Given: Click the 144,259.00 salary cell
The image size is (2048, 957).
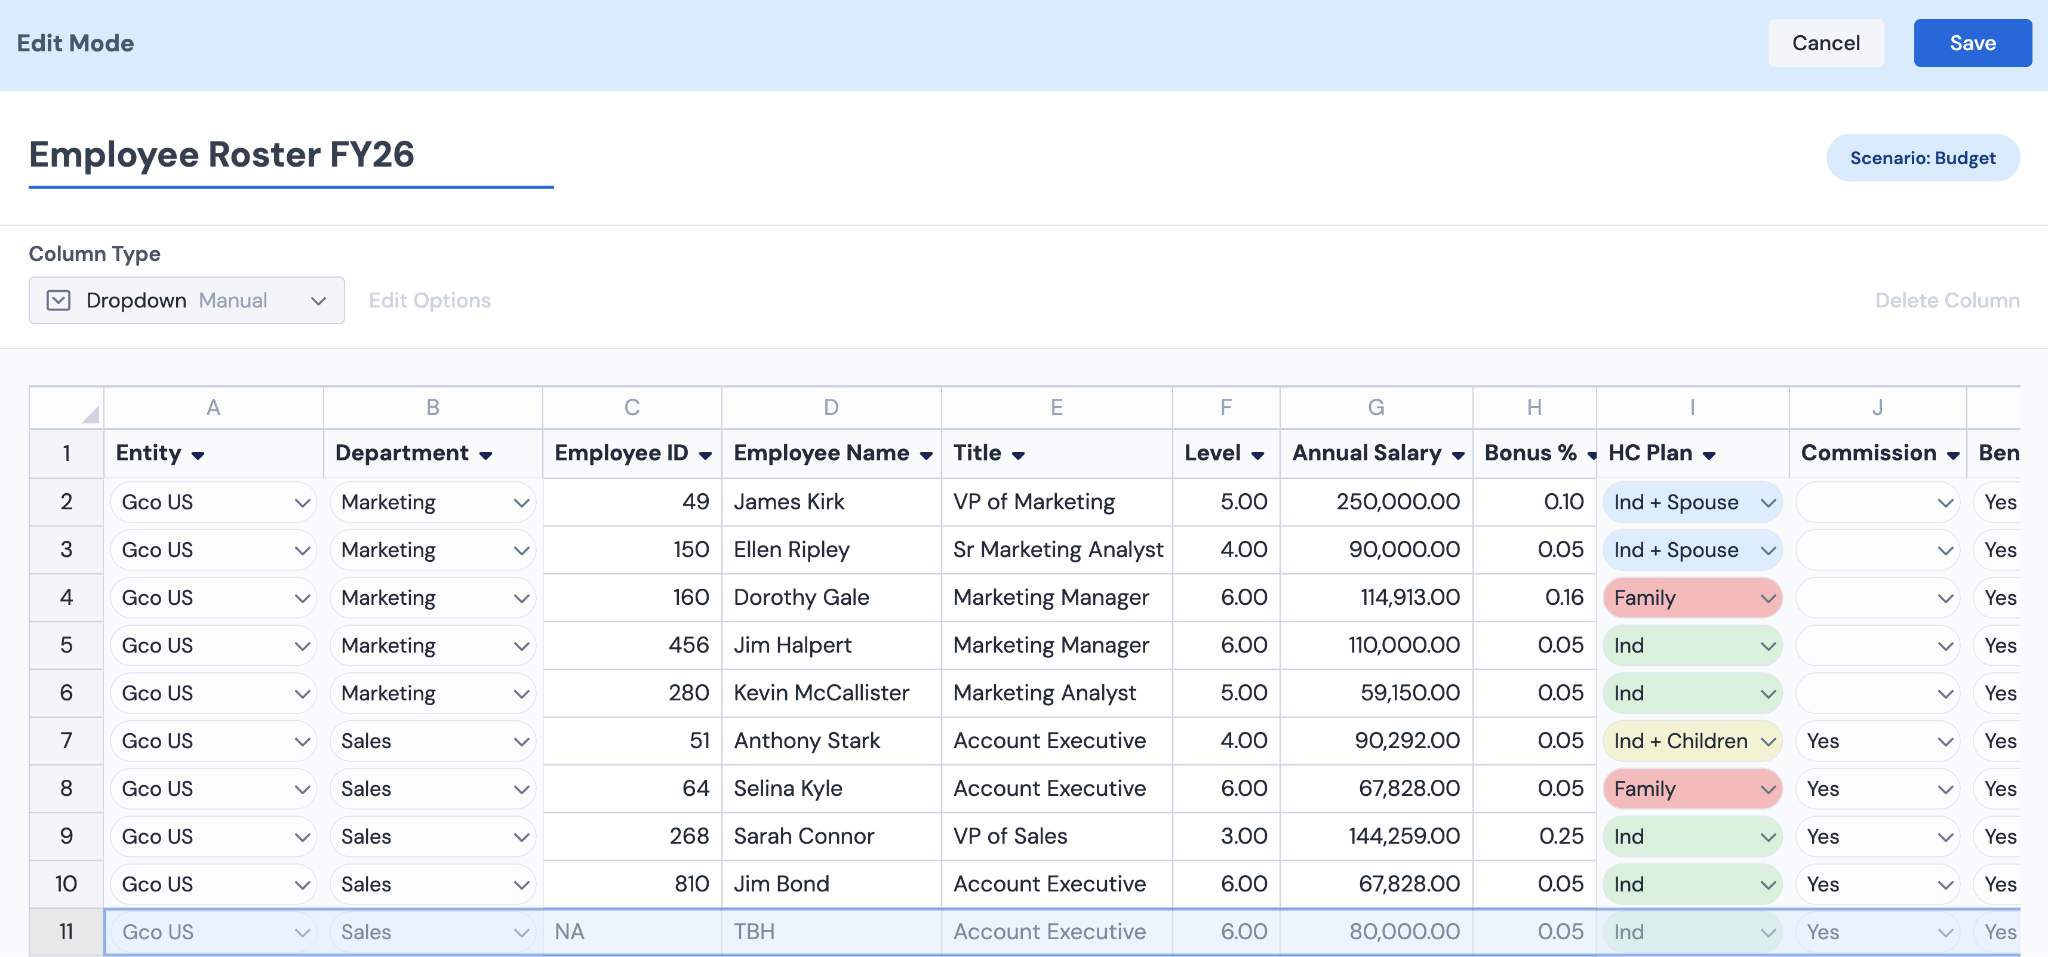Looking at the screenshot, I should (1376, 836).
